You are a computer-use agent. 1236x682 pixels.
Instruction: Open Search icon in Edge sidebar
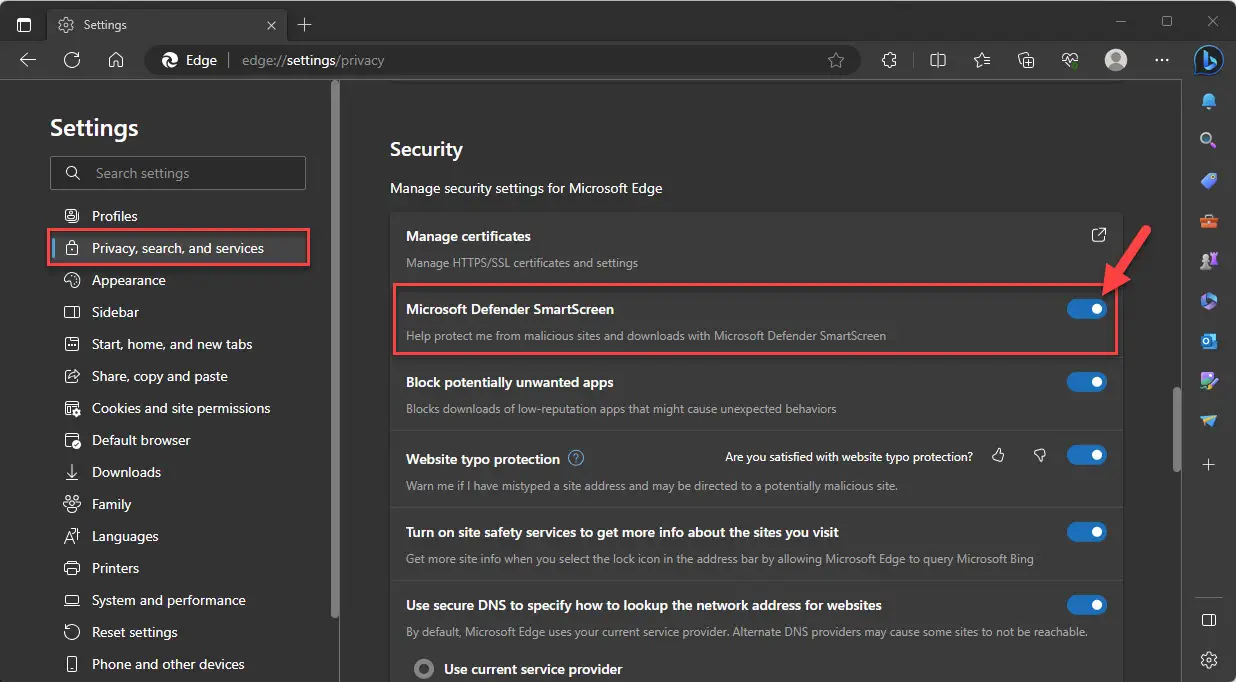coord(1209,140)
